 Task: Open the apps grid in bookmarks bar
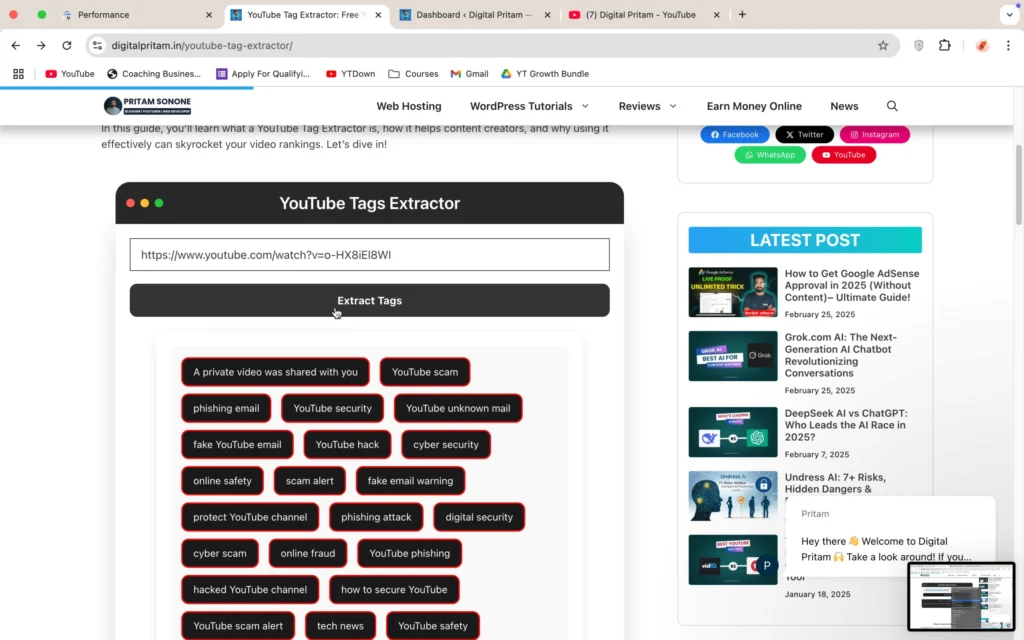click(x=18, y=74)
